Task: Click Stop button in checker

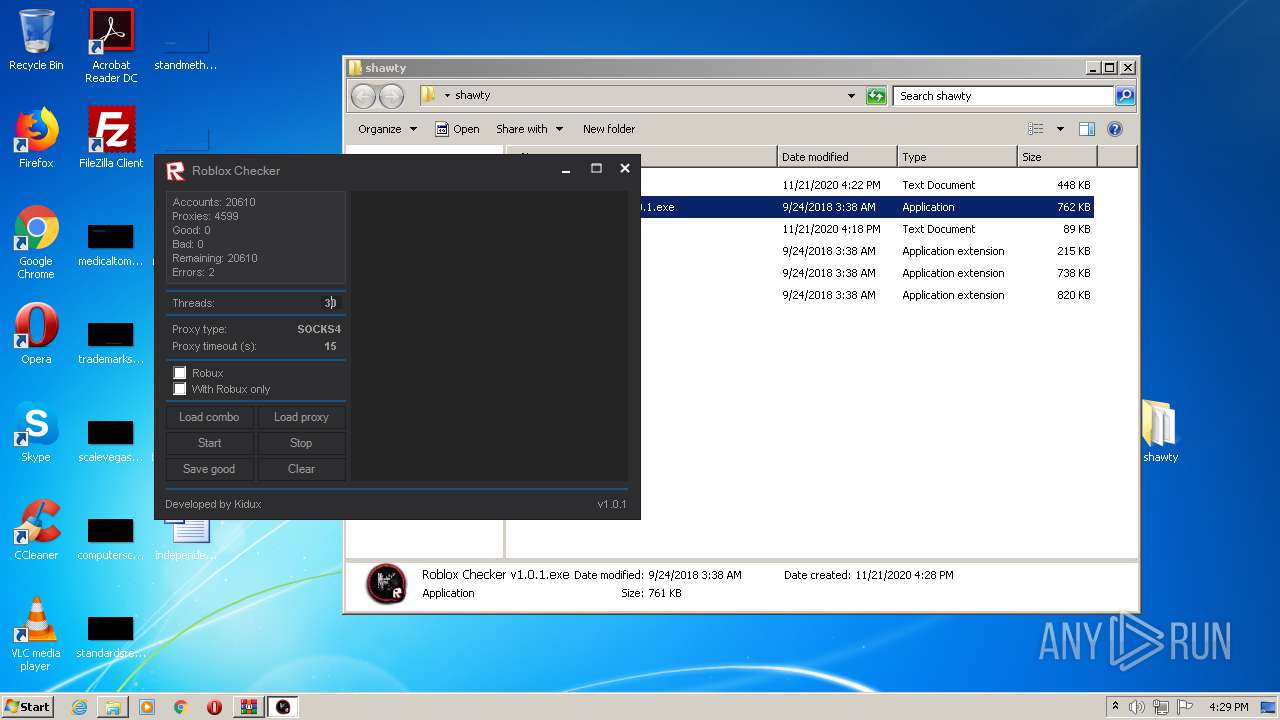Action: (301, 443)
